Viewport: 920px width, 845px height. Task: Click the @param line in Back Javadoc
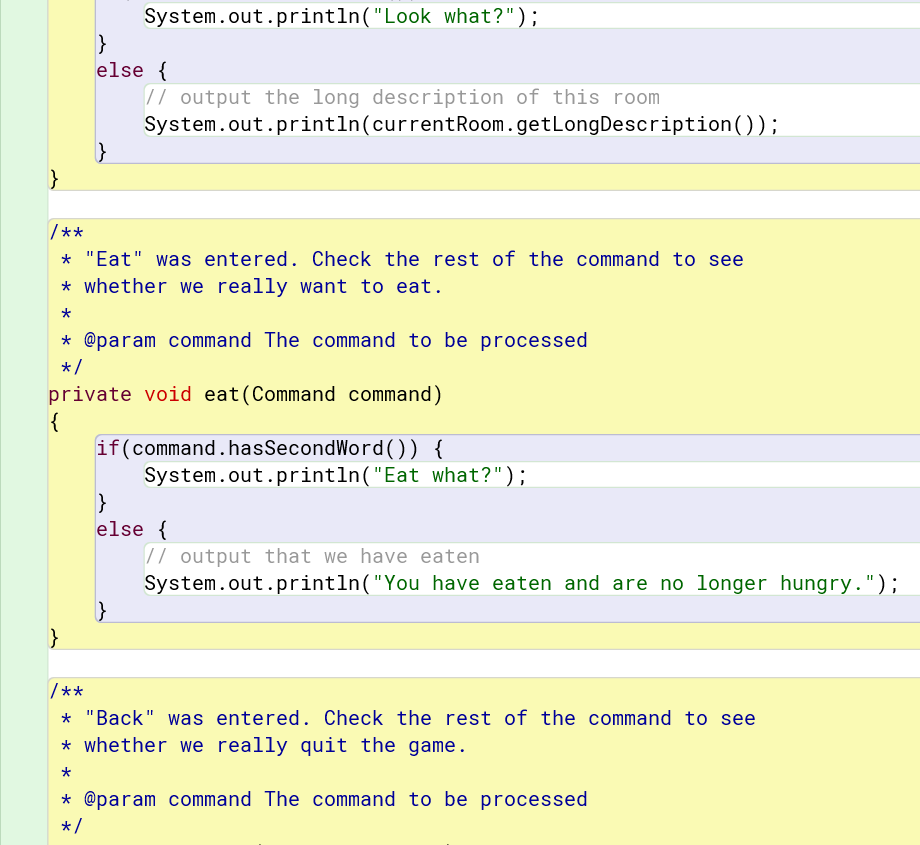point(324,799)
